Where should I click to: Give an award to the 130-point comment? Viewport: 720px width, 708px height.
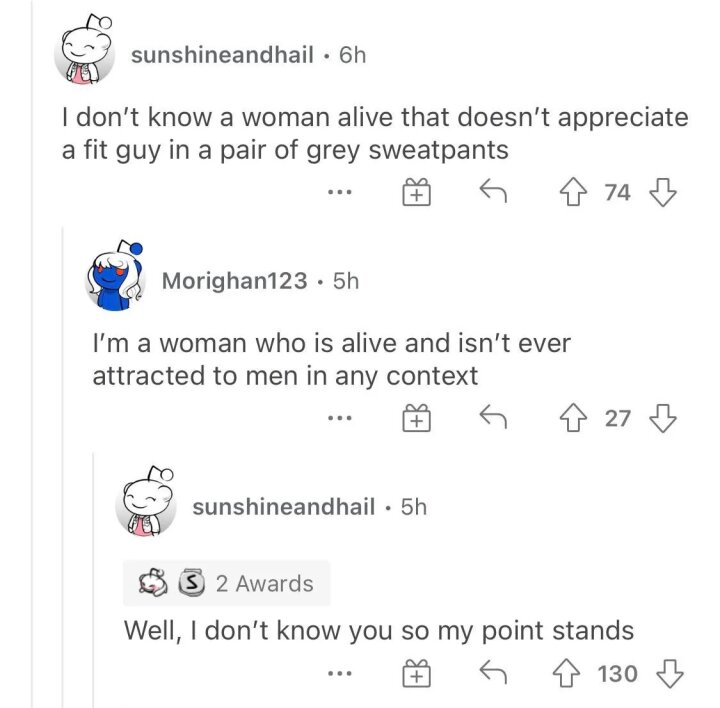tap(416, 673)
